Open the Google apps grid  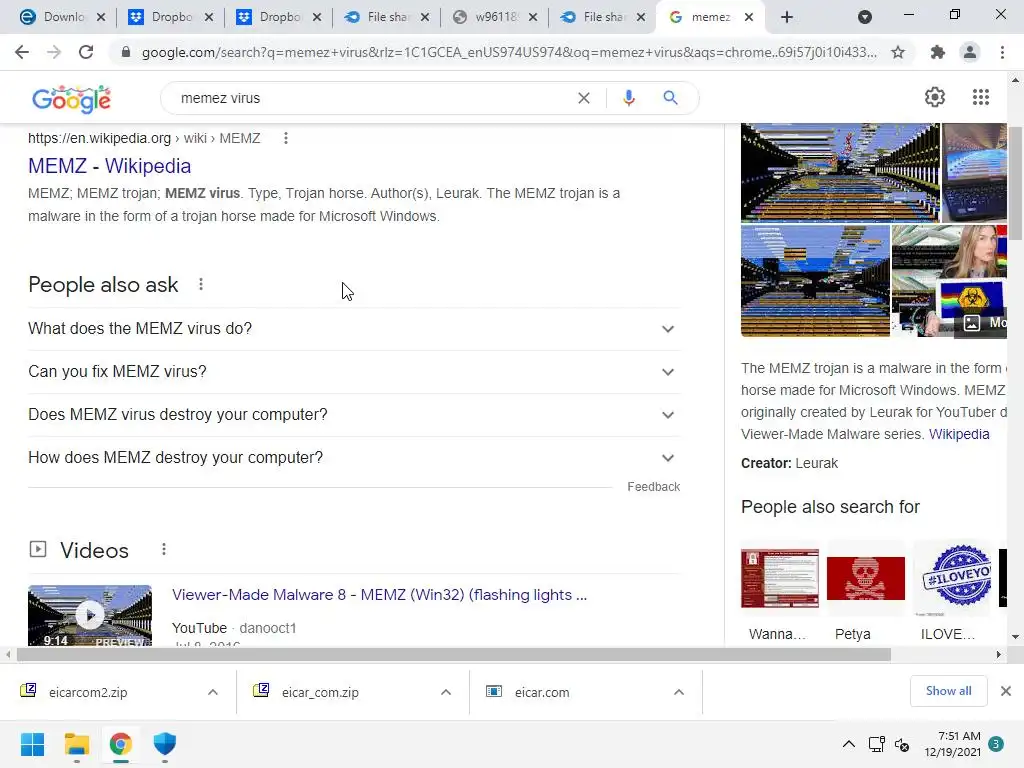[980, 97]
